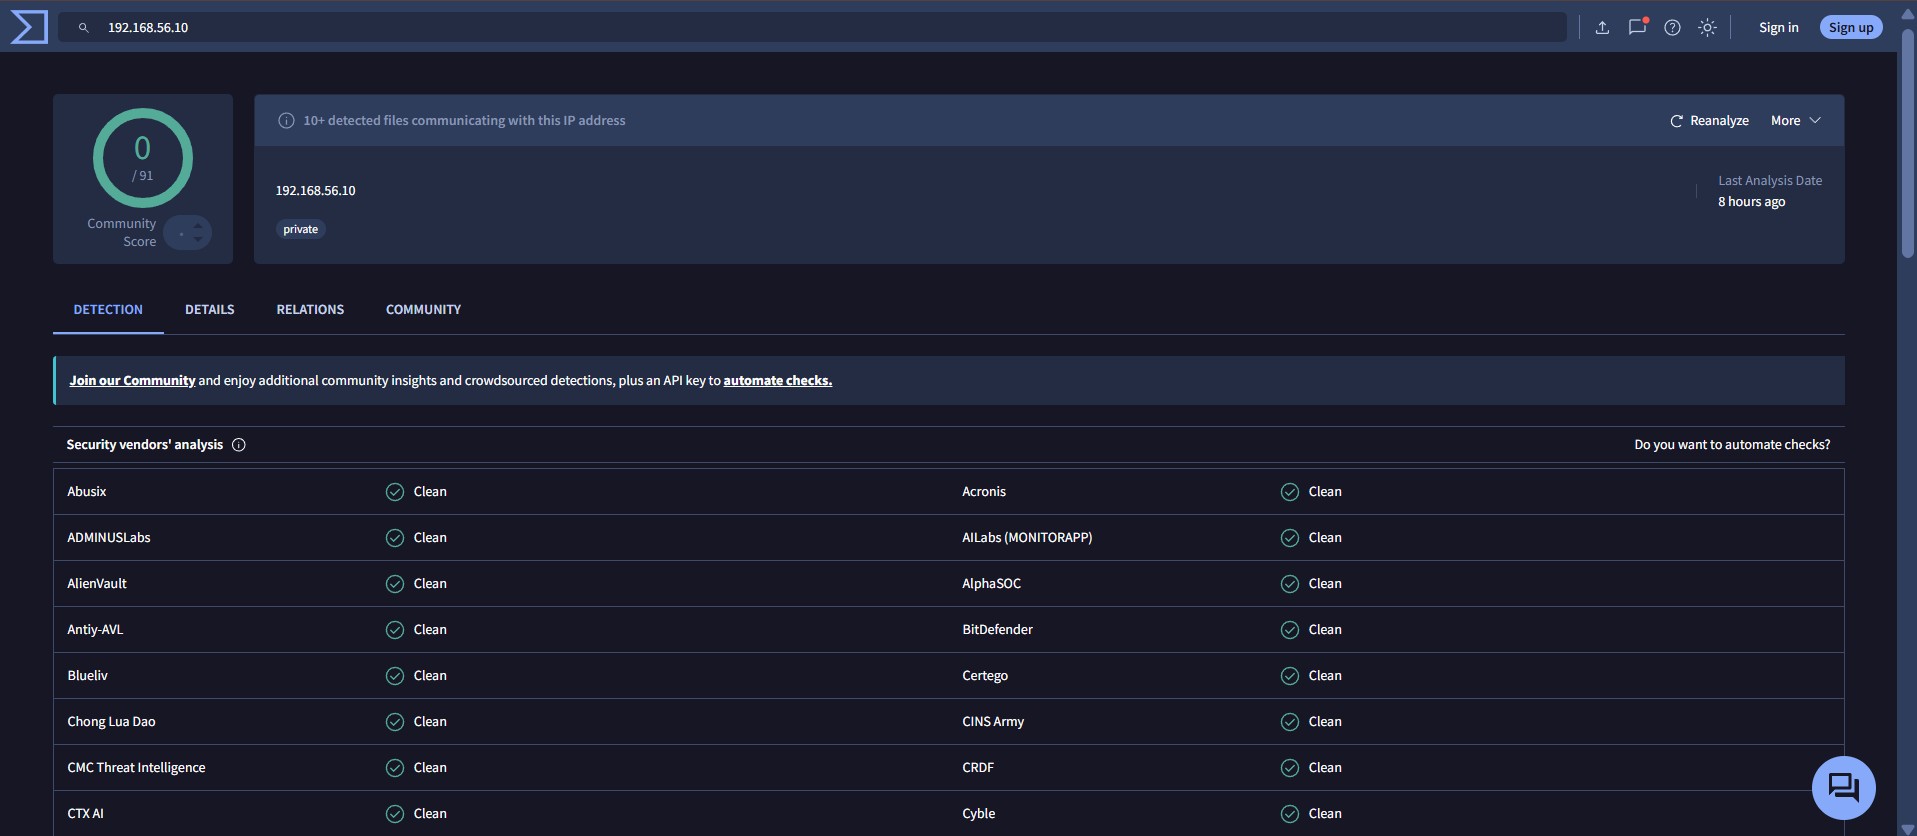Expand the More dropdown menu
The image size is (1917, 836).
(x=1796, y=121)
